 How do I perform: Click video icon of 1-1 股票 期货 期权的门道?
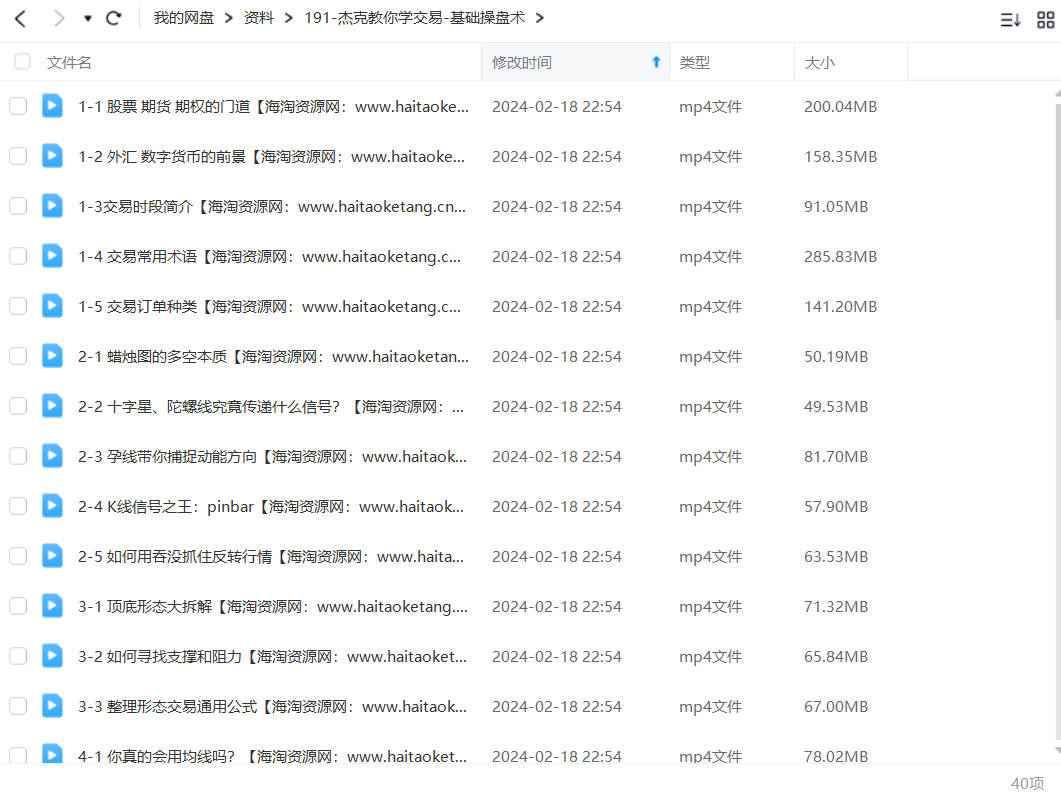point(52,106)
